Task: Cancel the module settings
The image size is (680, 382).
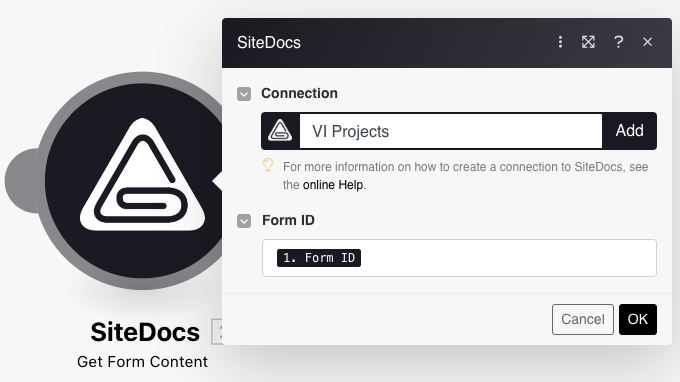Action: [582, 320]
